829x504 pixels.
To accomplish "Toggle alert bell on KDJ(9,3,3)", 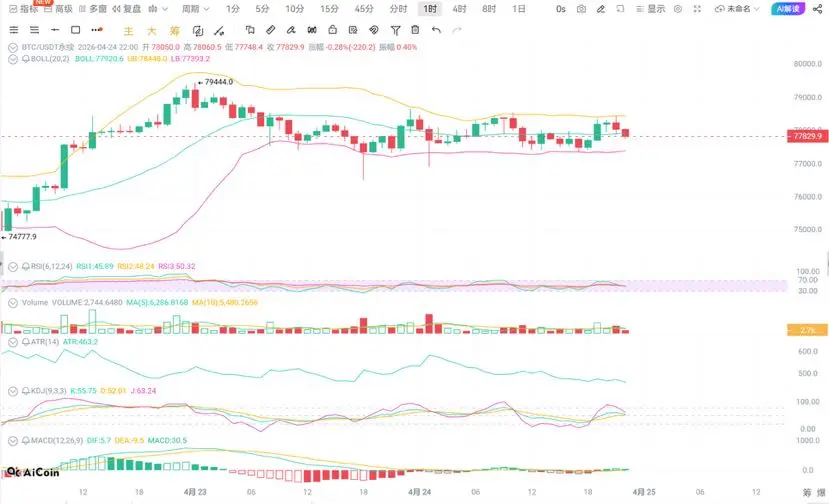I will [x=25, y=391].
